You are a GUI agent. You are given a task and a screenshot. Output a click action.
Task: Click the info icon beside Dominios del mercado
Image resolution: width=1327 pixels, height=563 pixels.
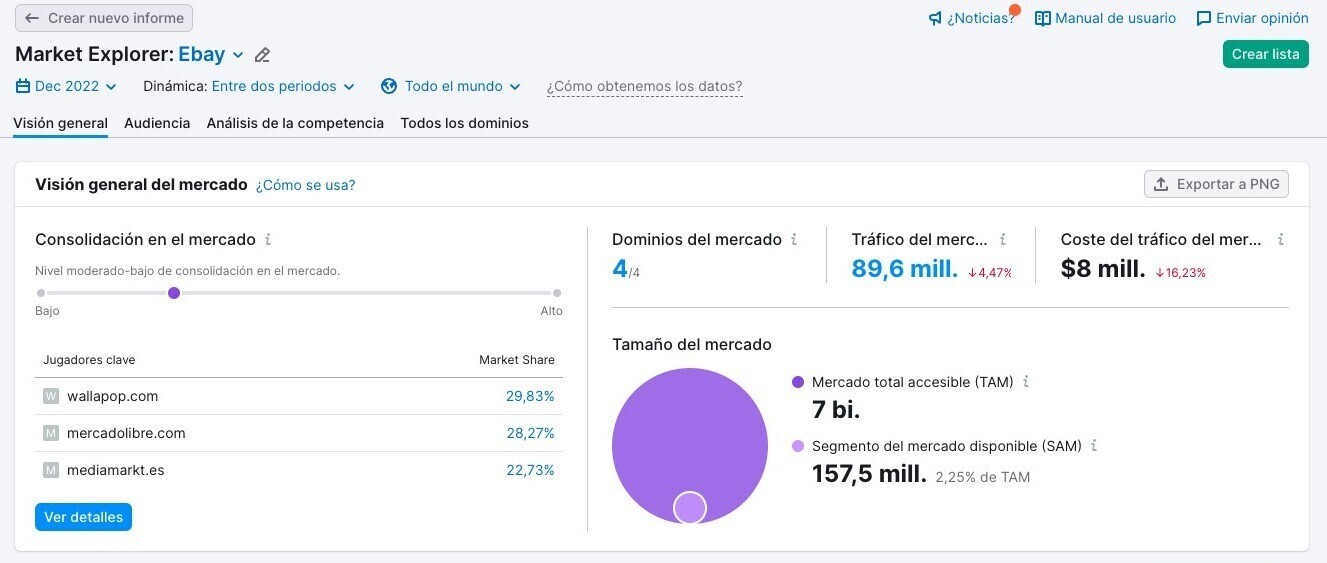794,240
